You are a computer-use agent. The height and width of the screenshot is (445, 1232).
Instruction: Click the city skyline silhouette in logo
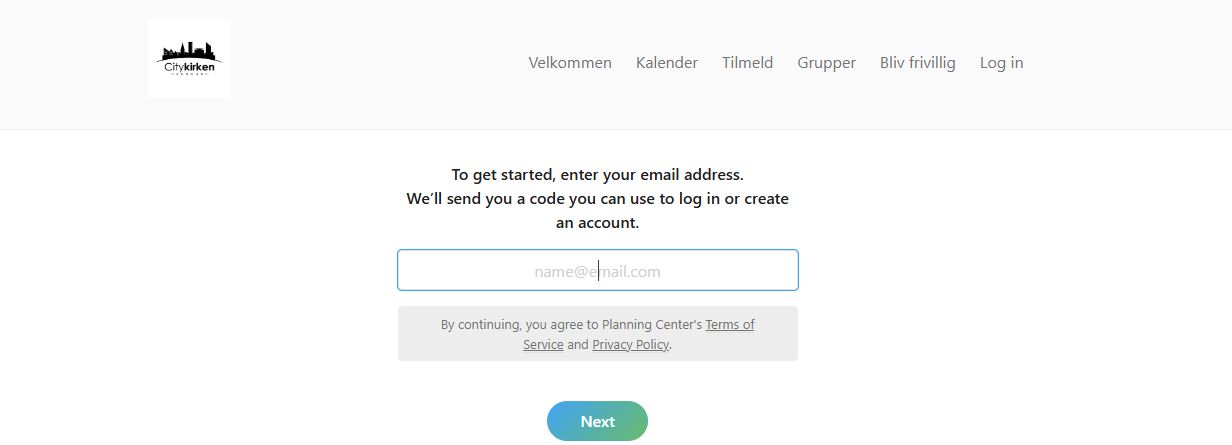pyautogui.click(x=189, y=50)
